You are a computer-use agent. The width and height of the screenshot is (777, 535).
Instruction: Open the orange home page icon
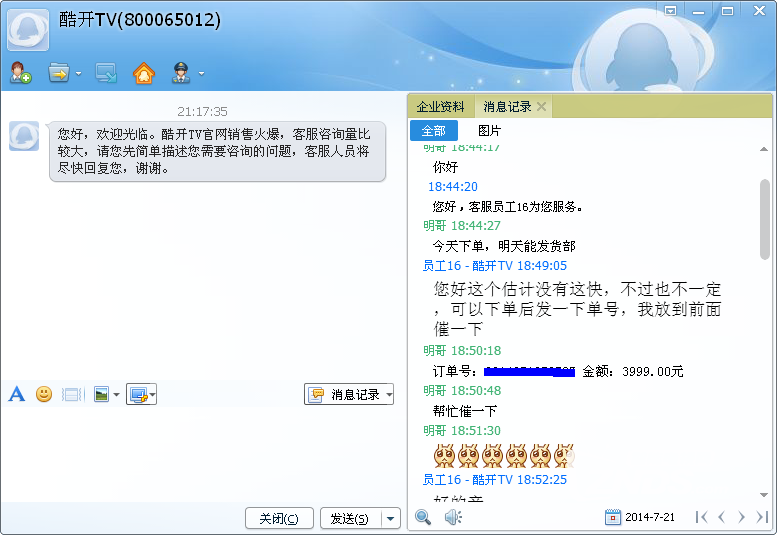pyautogui.click(x=144, y=73)
